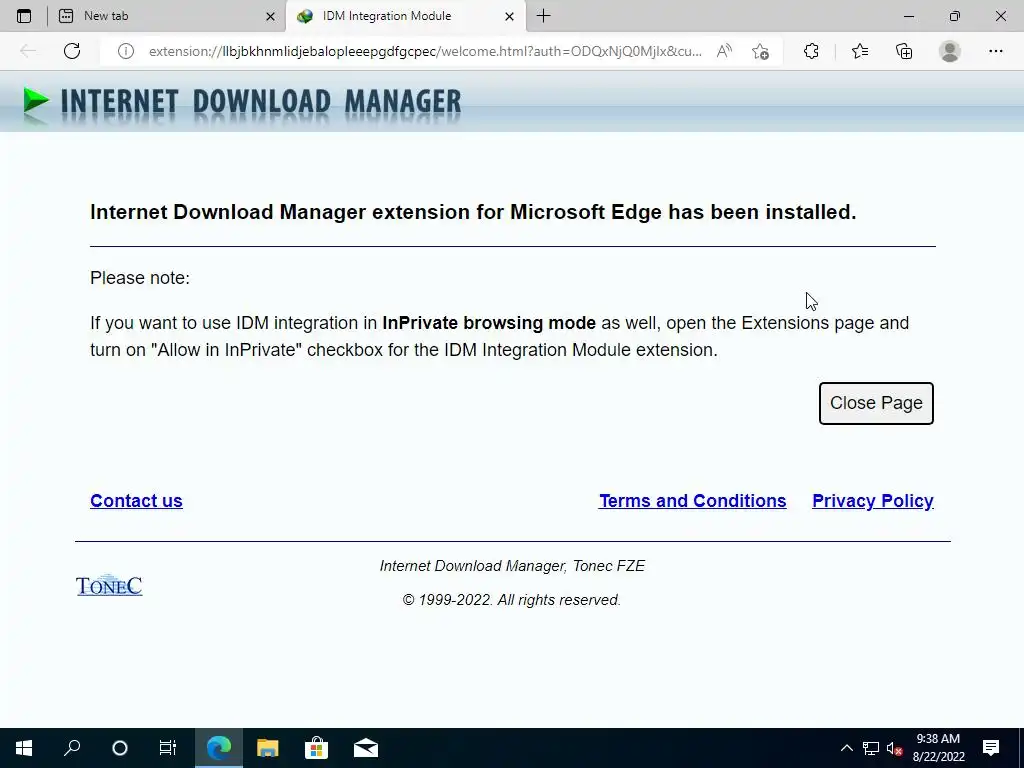Open the taskbar search magnifier

tap(72, 748)
